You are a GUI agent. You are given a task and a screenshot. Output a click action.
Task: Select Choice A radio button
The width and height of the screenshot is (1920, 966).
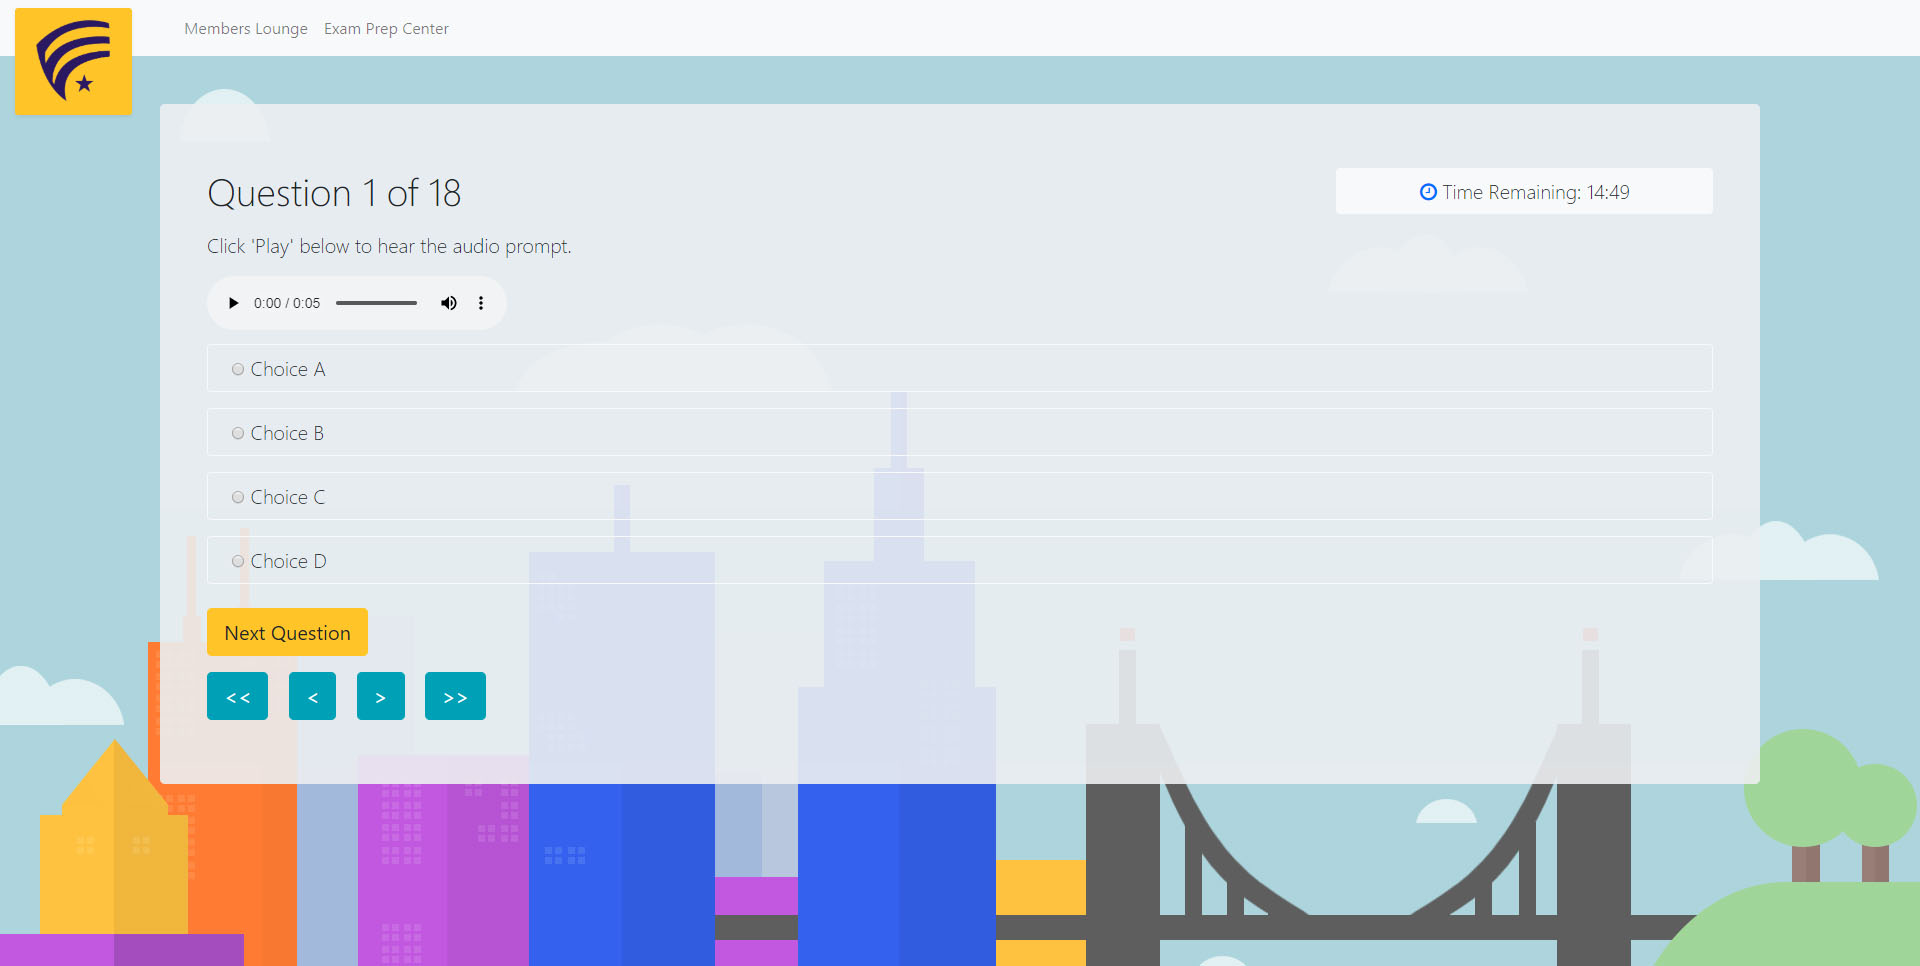pos(238,369)
